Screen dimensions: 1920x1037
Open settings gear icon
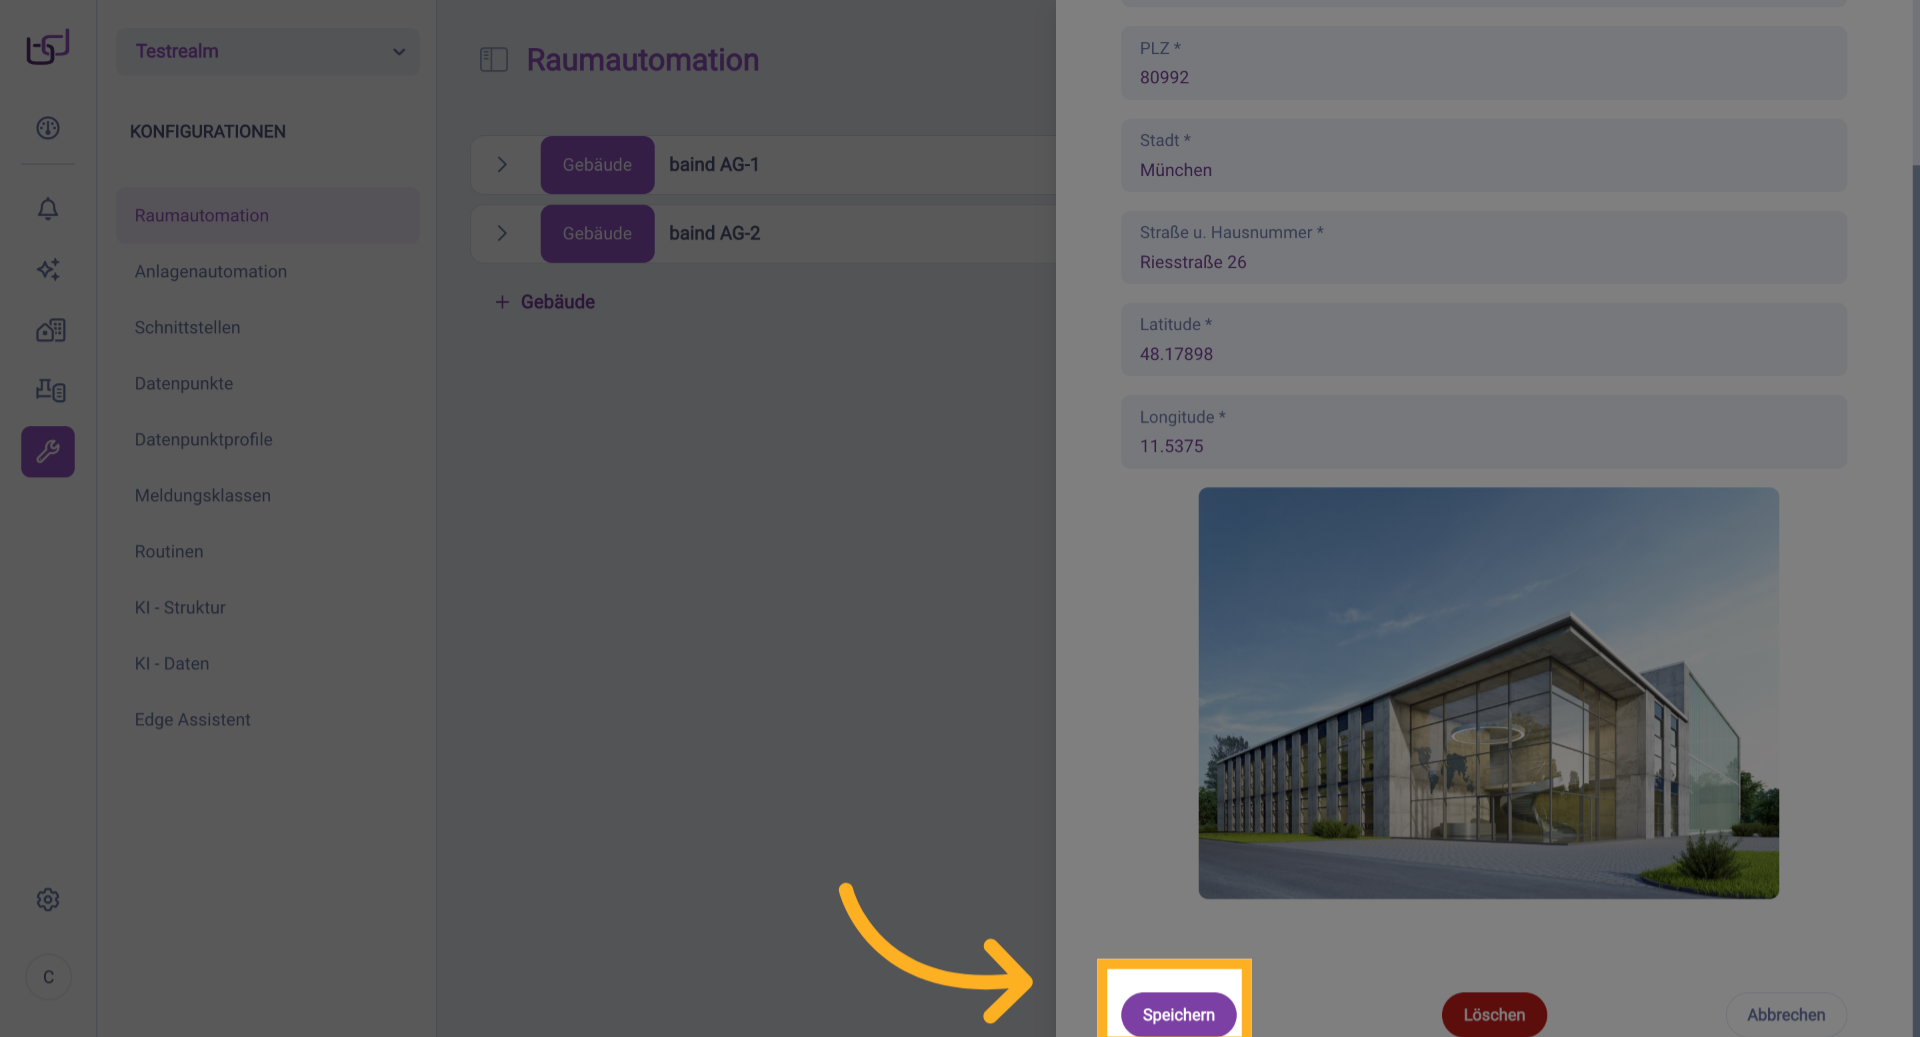[48, 900]
